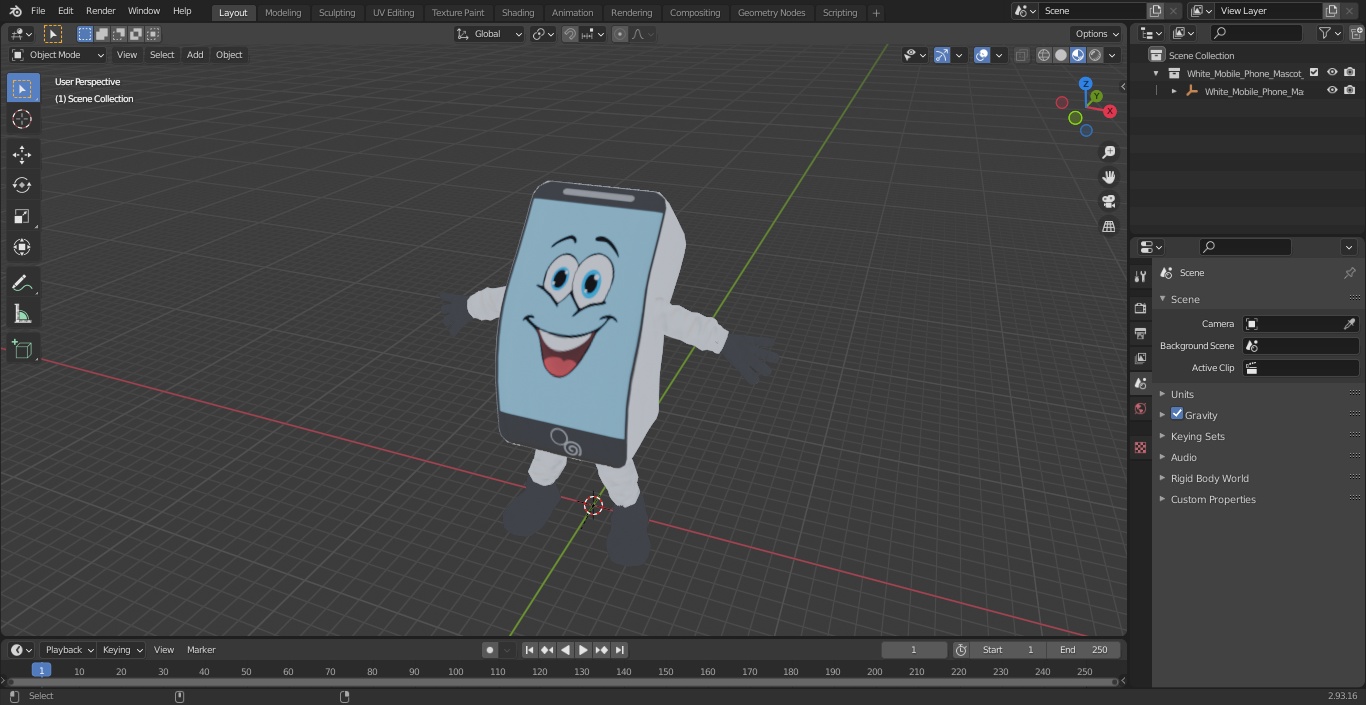Viewport: 1366px width, 705px height.
Task: Switch to the Modeling workspace tab
Action: click(283, 13)
